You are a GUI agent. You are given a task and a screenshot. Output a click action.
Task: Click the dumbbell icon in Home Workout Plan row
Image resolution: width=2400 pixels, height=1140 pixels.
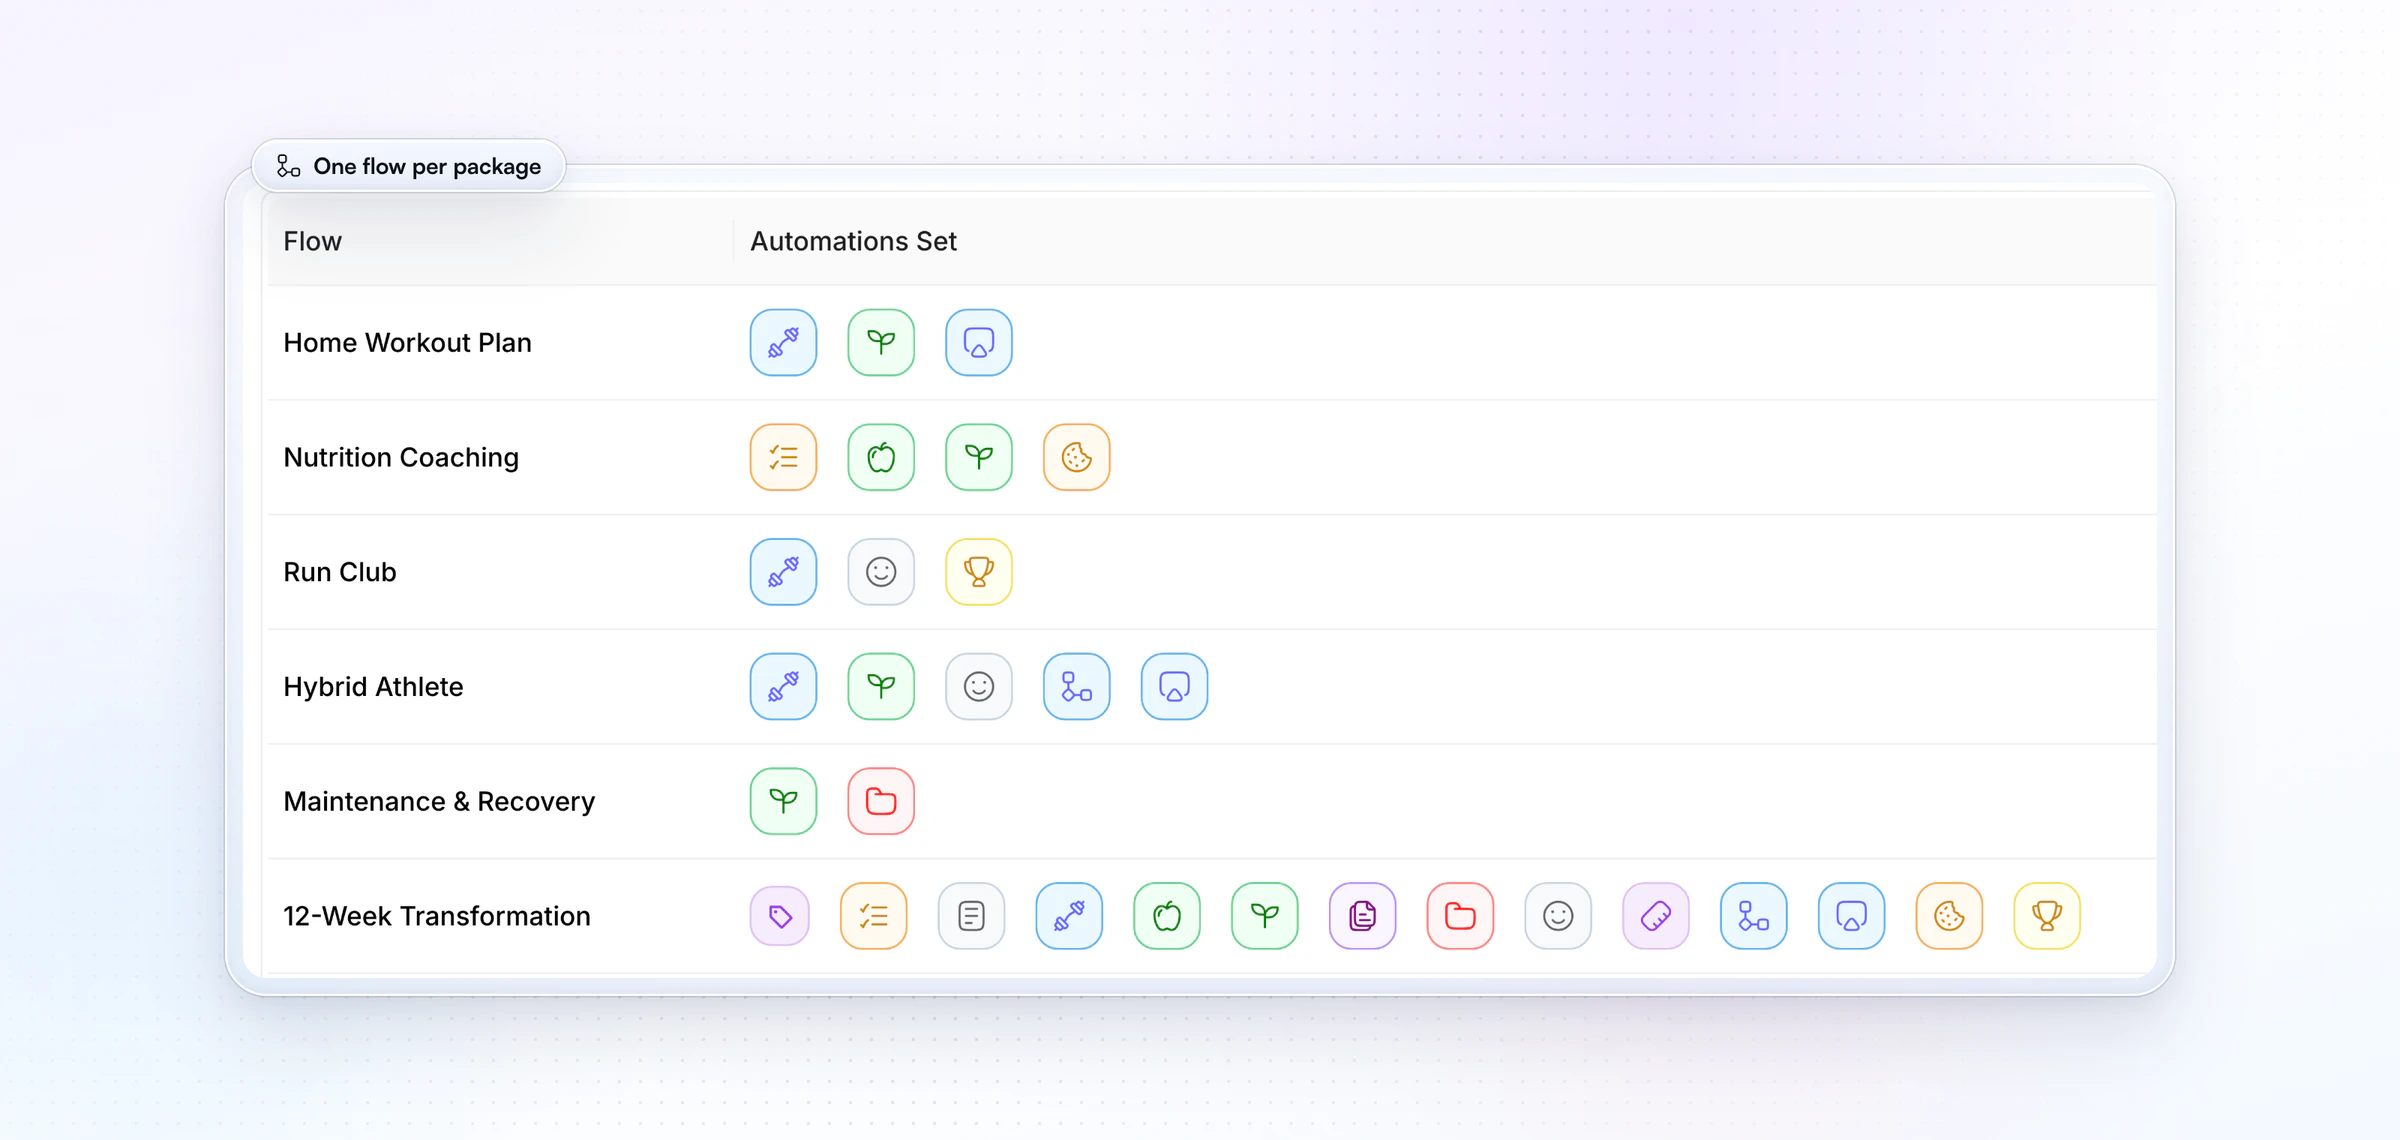[783, 343]
